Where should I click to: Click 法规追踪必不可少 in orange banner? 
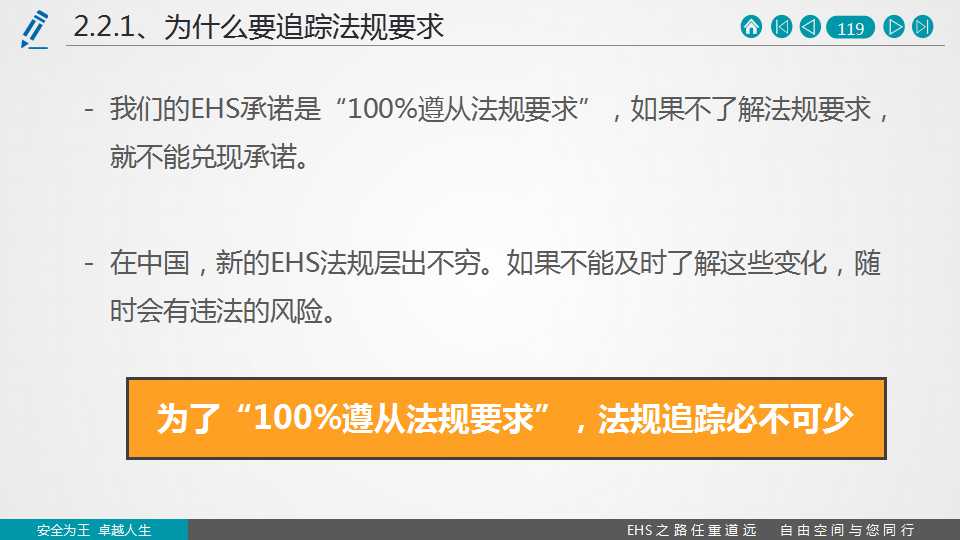726,419
